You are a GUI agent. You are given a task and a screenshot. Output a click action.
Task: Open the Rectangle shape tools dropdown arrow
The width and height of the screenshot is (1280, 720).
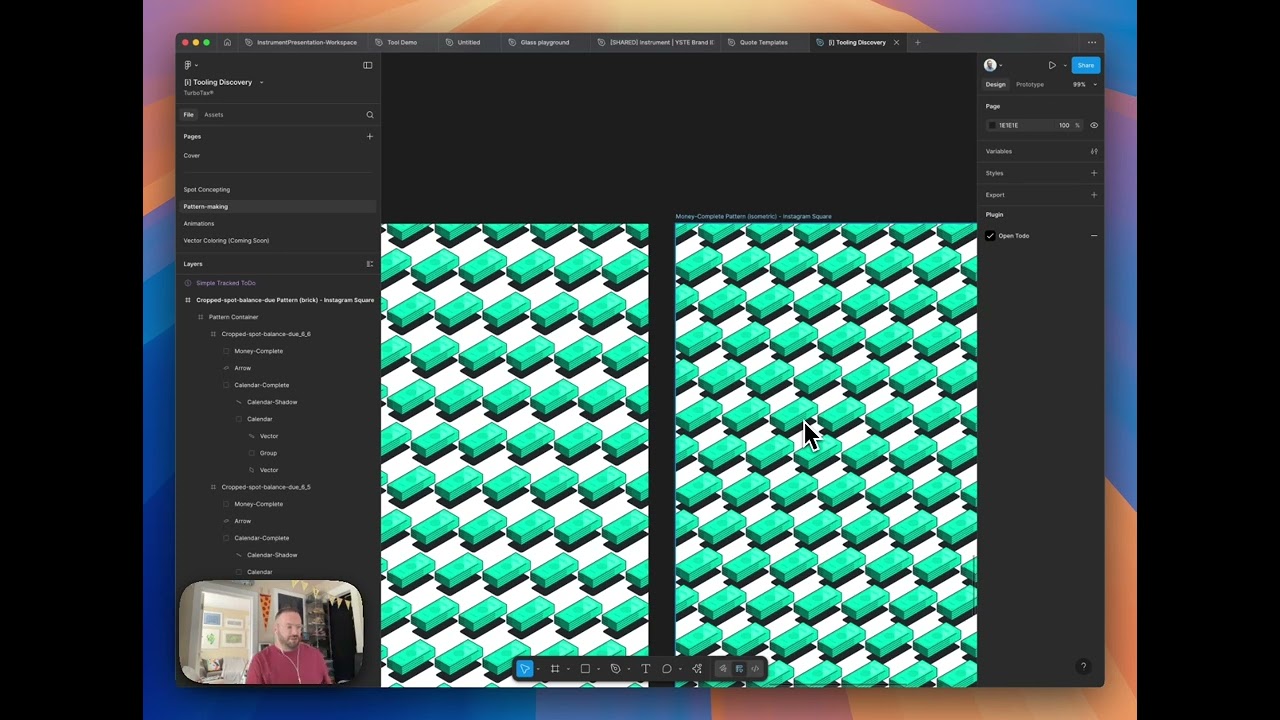(598, 669)
